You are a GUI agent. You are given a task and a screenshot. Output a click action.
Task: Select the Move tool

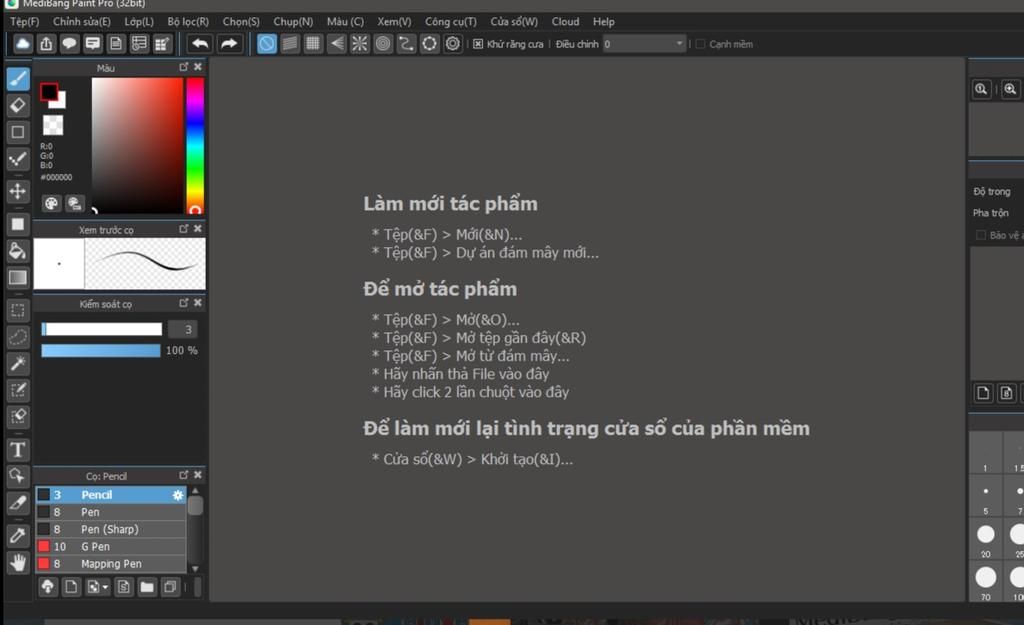(18, 191)
